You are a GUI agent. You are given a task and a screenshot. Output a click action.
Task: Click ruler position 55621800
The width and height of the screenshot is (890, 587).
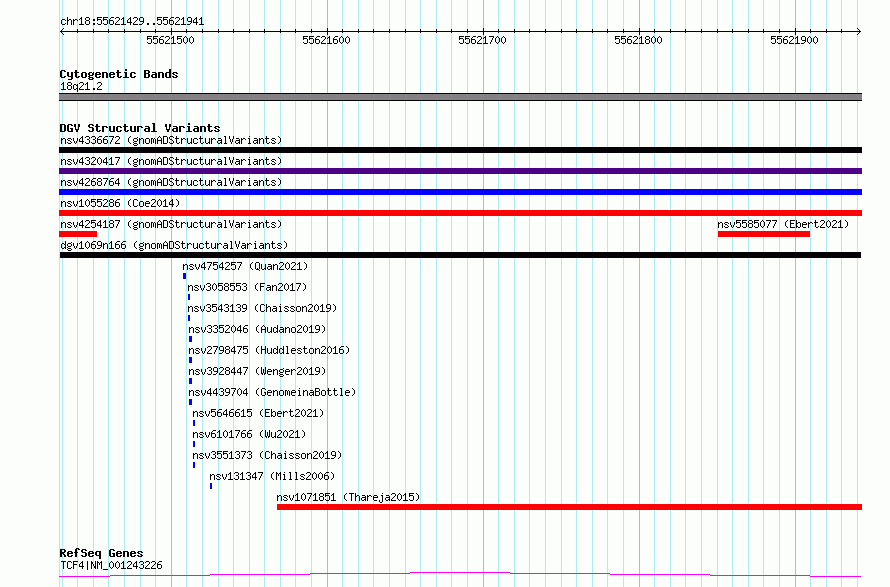click(x=639, y=40)
